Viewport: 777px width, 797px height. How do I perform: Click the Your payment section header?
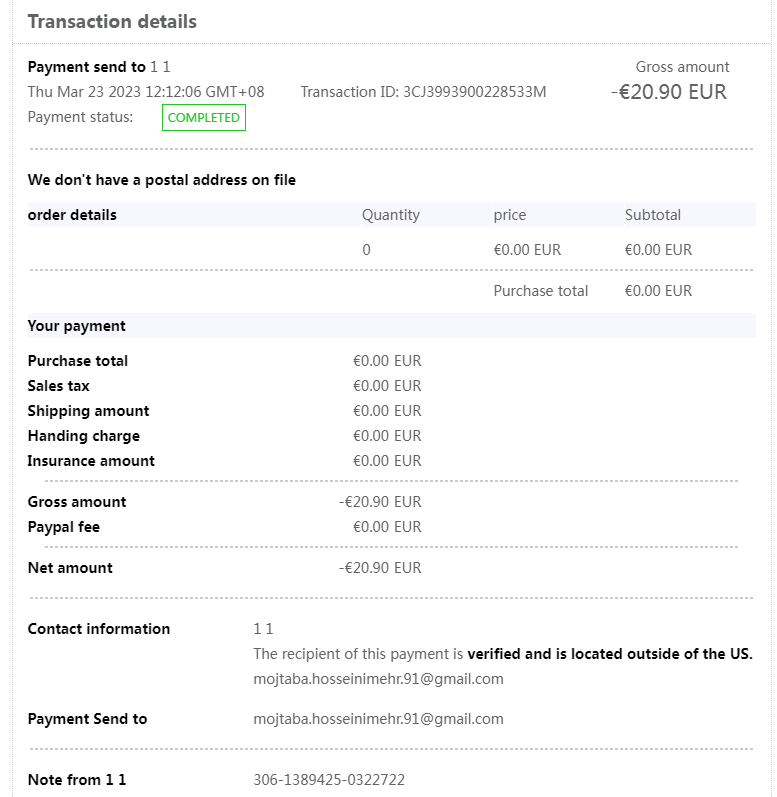pos(77,326)
